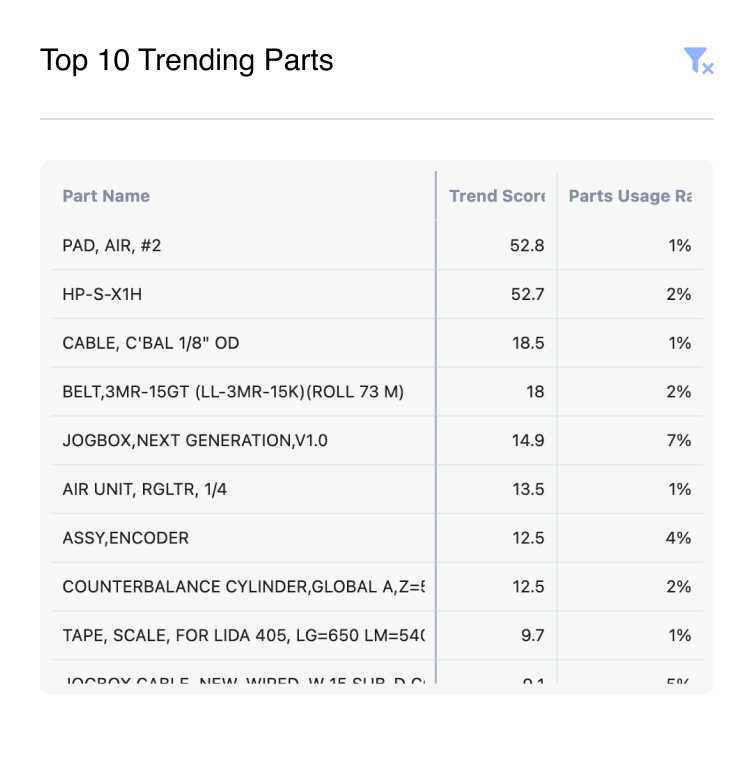
Task: Select the HP-S-X1H part row
Action: point(109,294)
